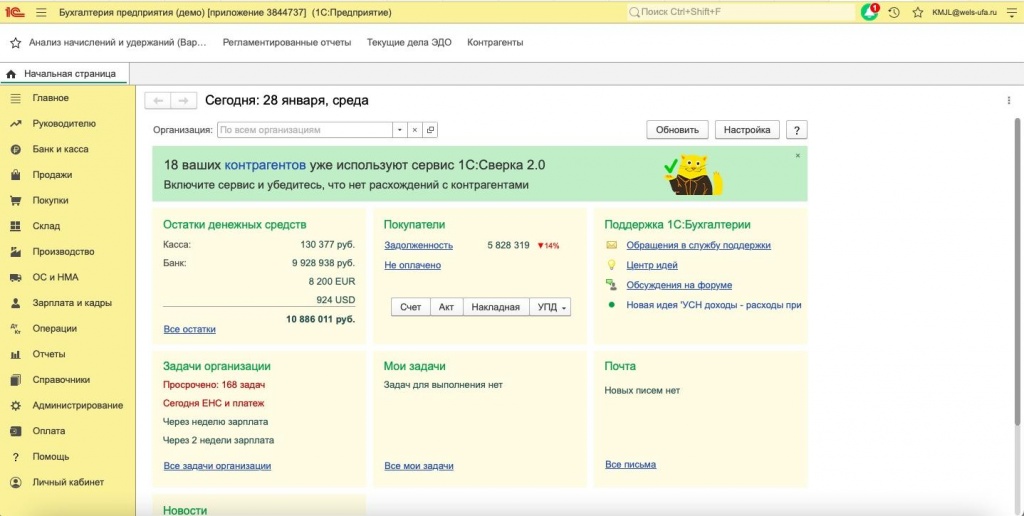This screenshot has width=1024, height=516.
Task: Click the Главное section icon
Action: pyautogui.click(x=16, y=98)
